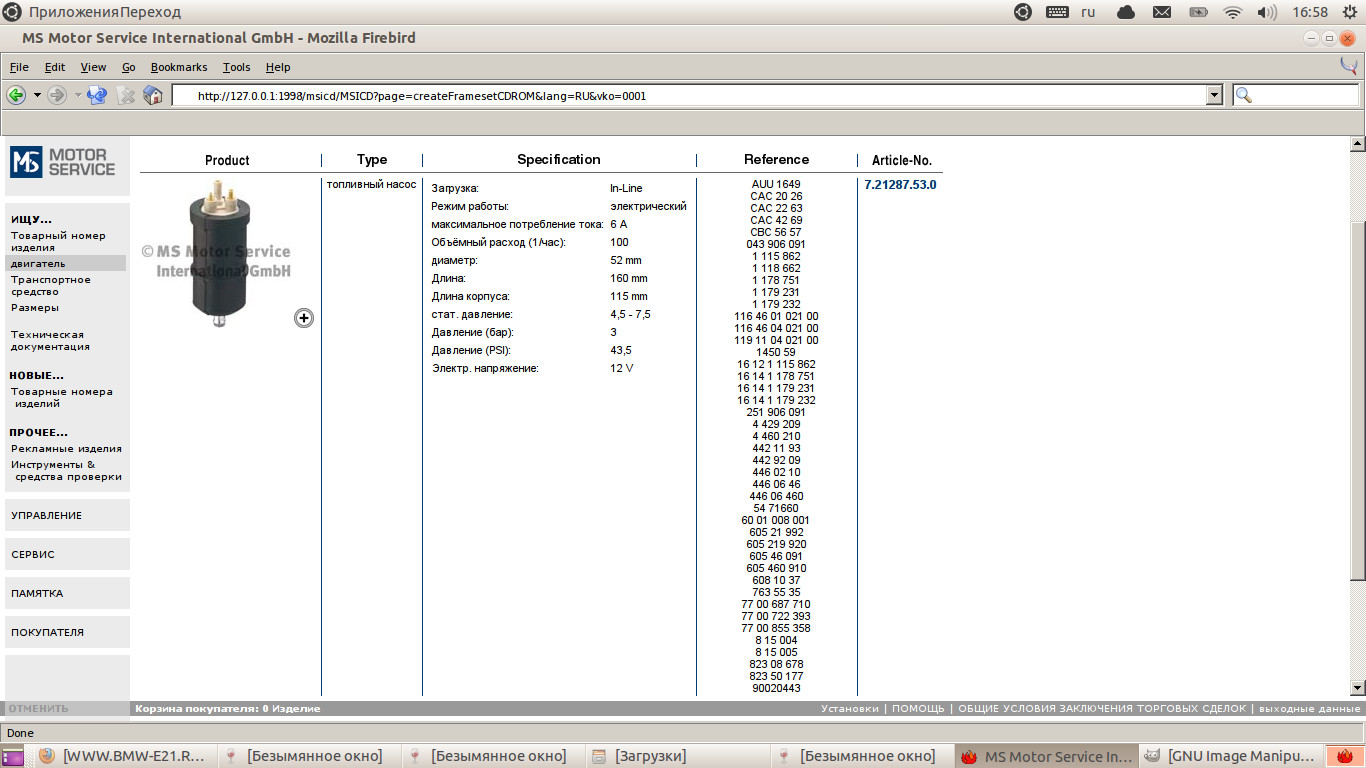Viewport: 1366px width, 768px height.
Task: Click the vertical page scrollbar
Action: coord(1357,400)
